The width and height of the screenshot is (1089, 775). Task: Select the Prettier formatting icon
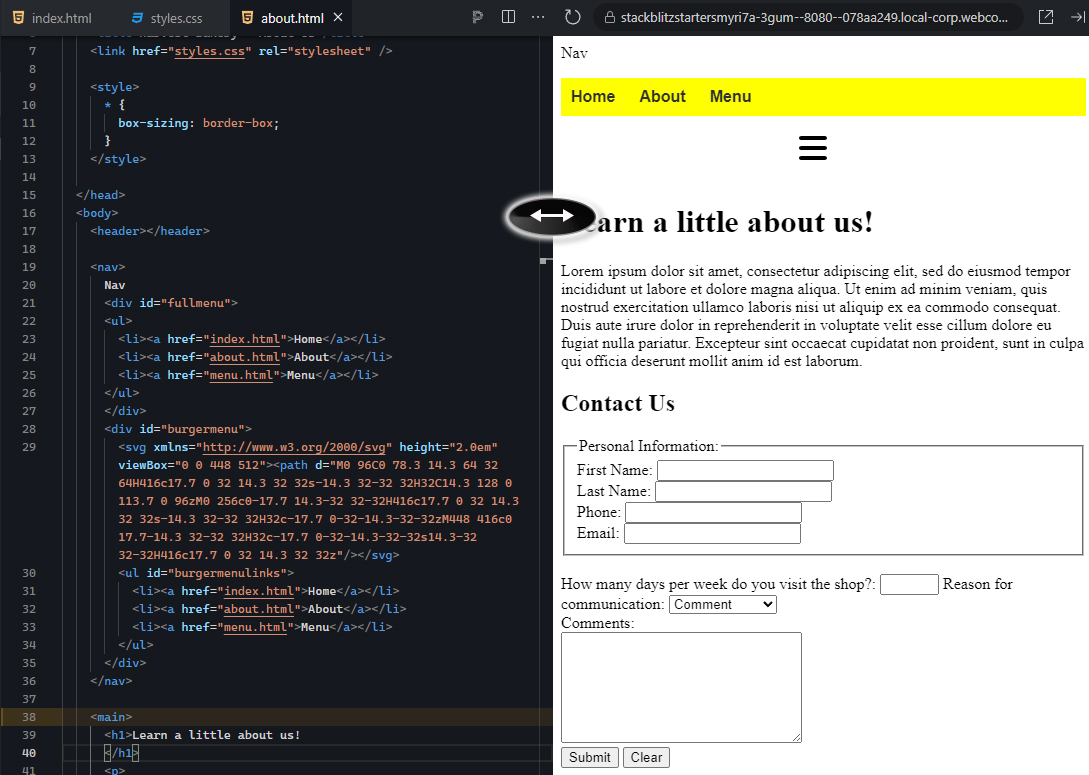477,16
